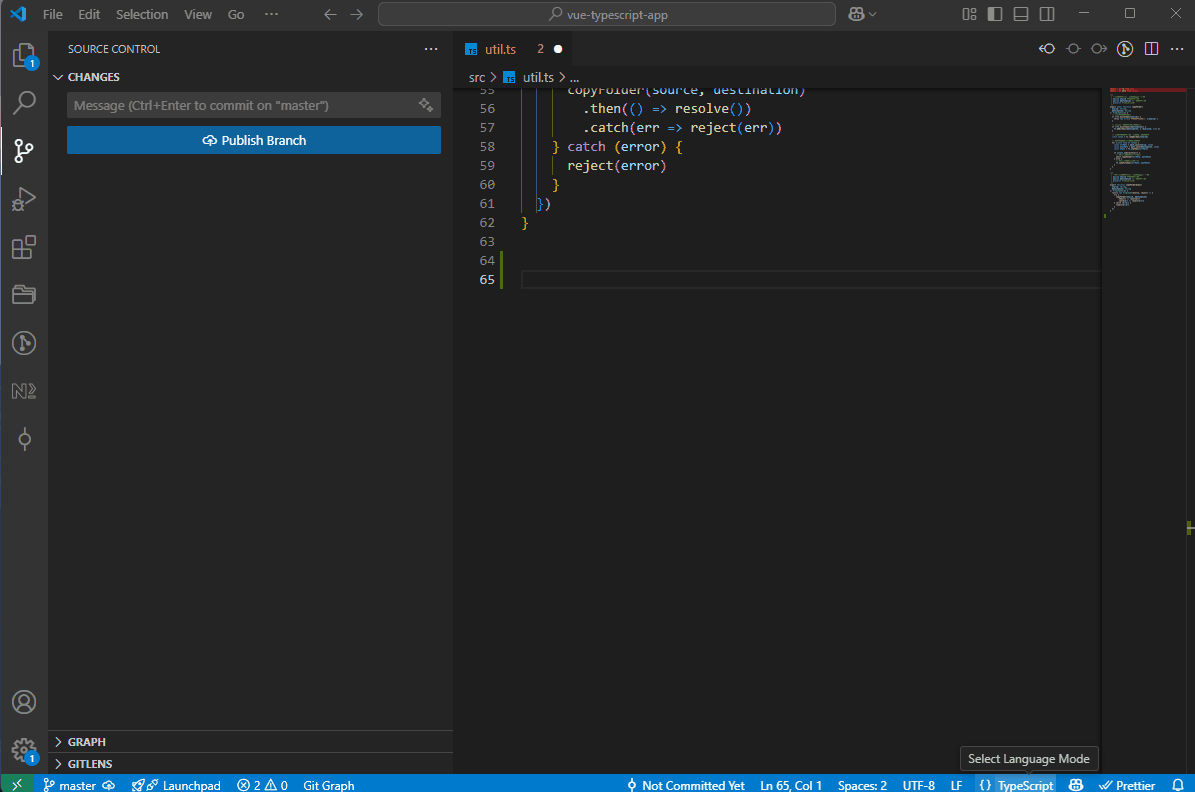Open the Edit menu
Image resolution: width=1195 pixels, height=792 pixels.
89,14
